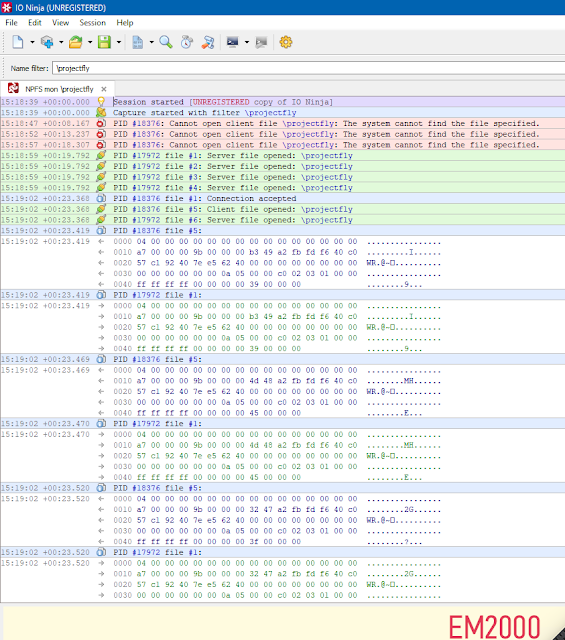The width and height of the screenshot is (565, 640).
Task: Select 'PID #17972 file #1:' at +00:23.520
Action: 158,552
